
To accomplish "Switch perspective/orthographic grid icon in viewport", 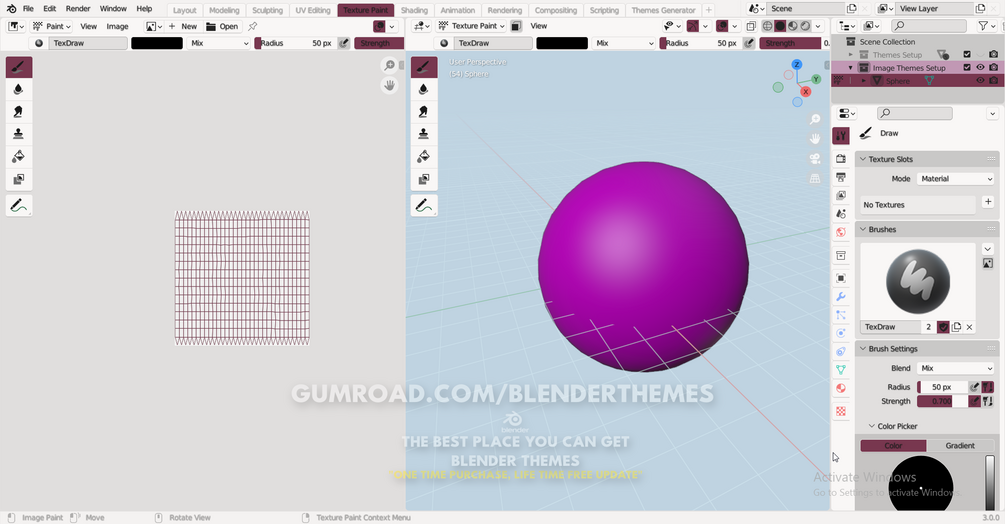I will 815,178.
